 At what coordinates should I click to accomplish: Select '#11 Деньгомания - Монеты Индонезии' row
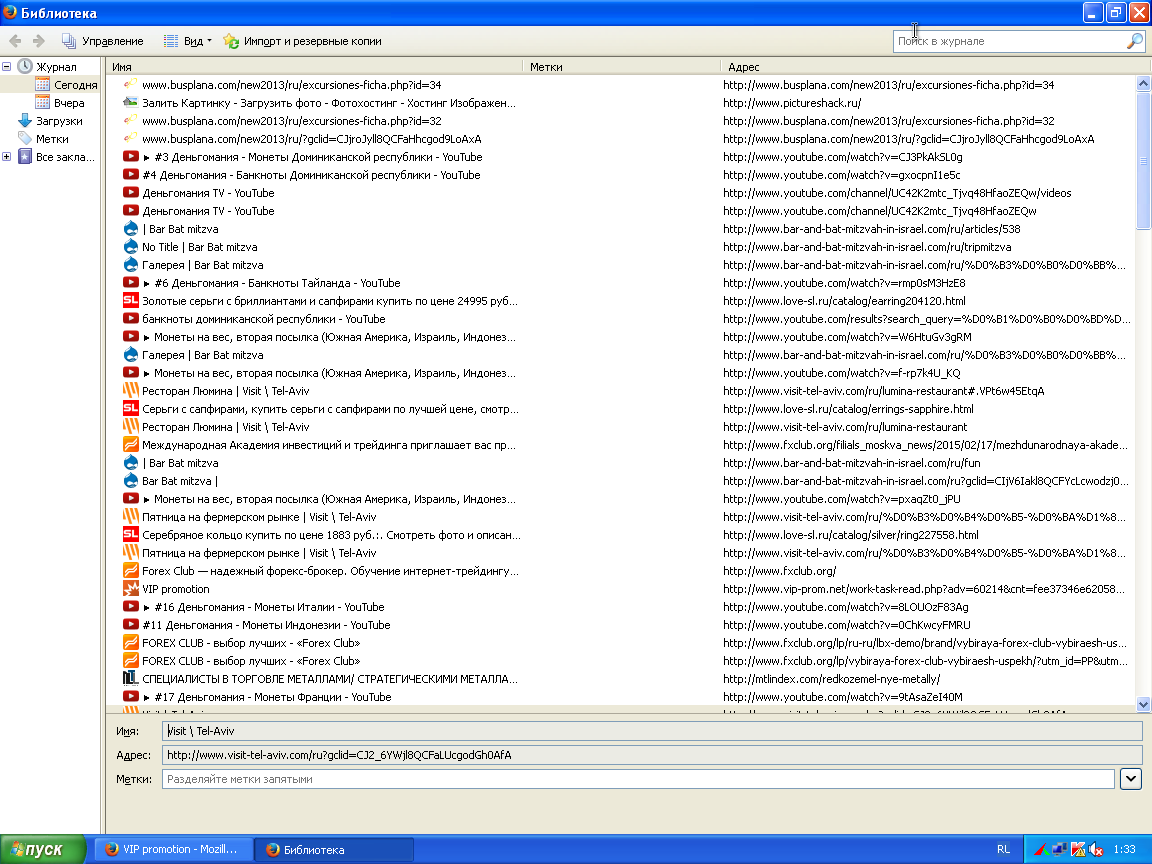[x=620, y=625]
